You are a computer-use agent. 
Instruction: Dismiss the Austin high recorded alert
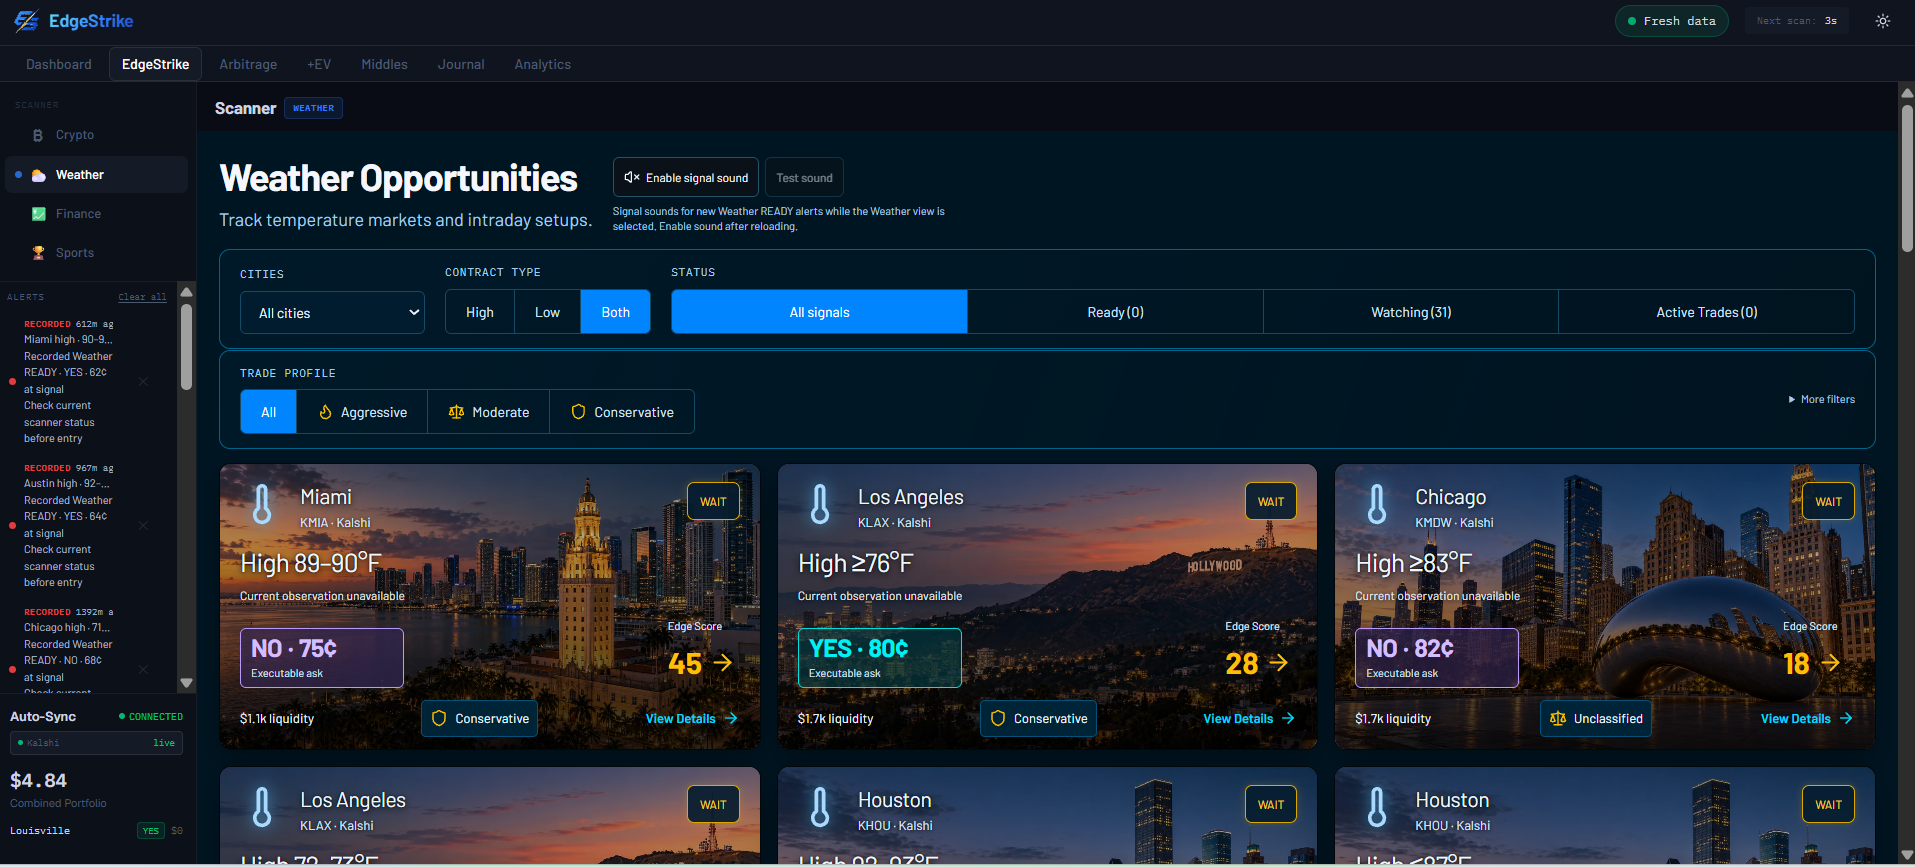coord(144,525)
